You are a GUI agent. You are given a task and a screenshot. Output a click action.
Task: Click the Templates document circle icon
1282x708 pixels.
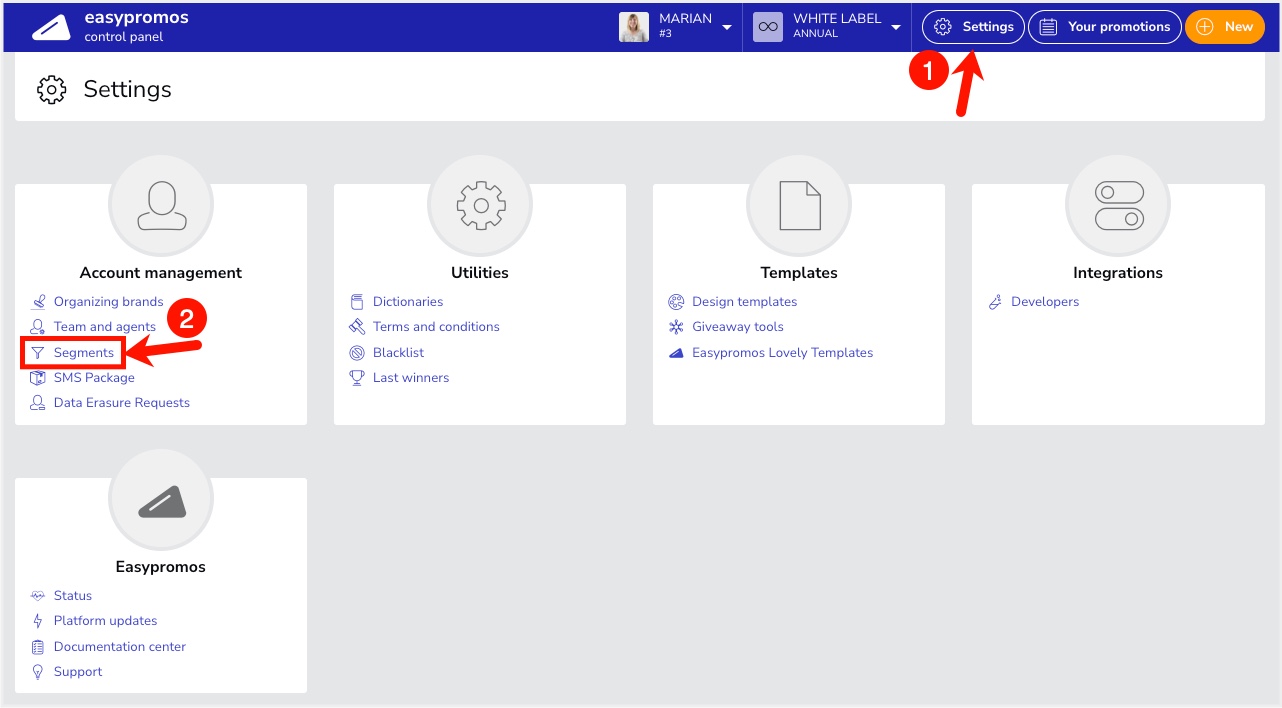tap(799, 207)
